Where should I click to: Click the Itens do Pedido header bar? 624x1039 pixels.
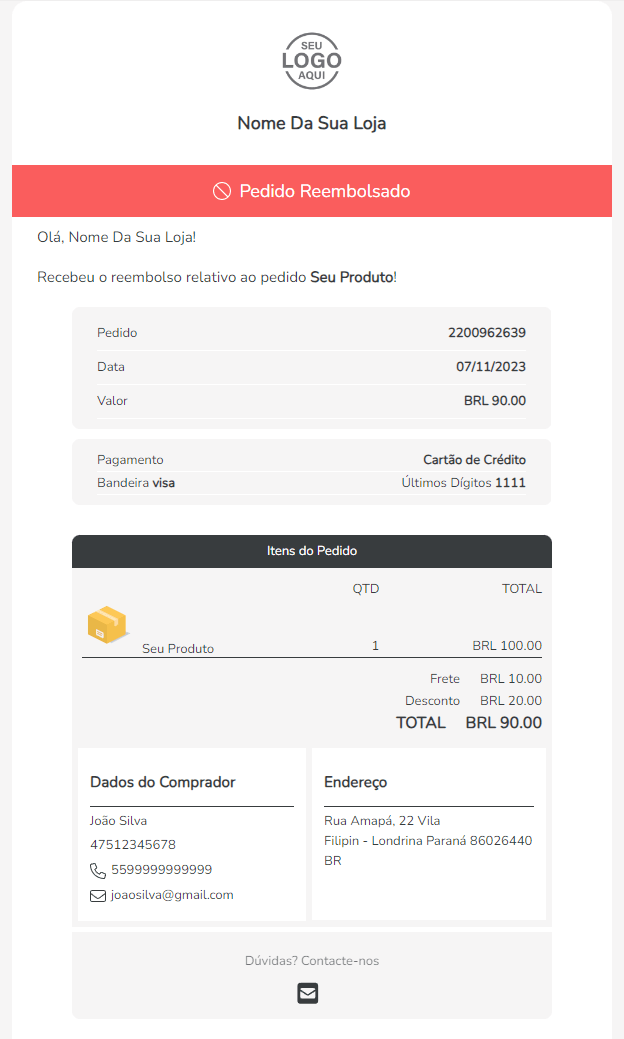click(312, 551)
